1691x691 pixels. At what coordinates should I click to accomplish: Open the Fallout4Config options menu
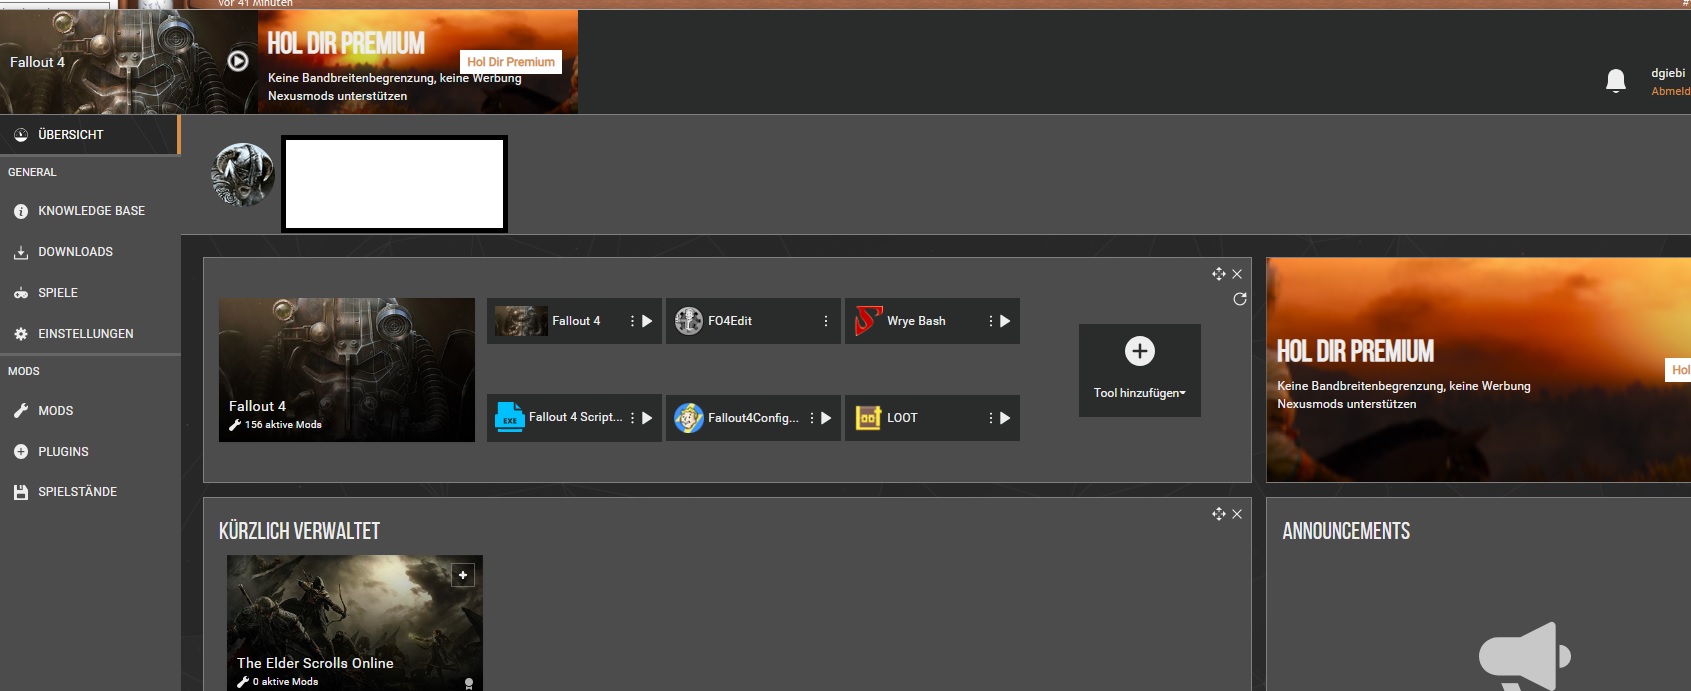[811, 418]
